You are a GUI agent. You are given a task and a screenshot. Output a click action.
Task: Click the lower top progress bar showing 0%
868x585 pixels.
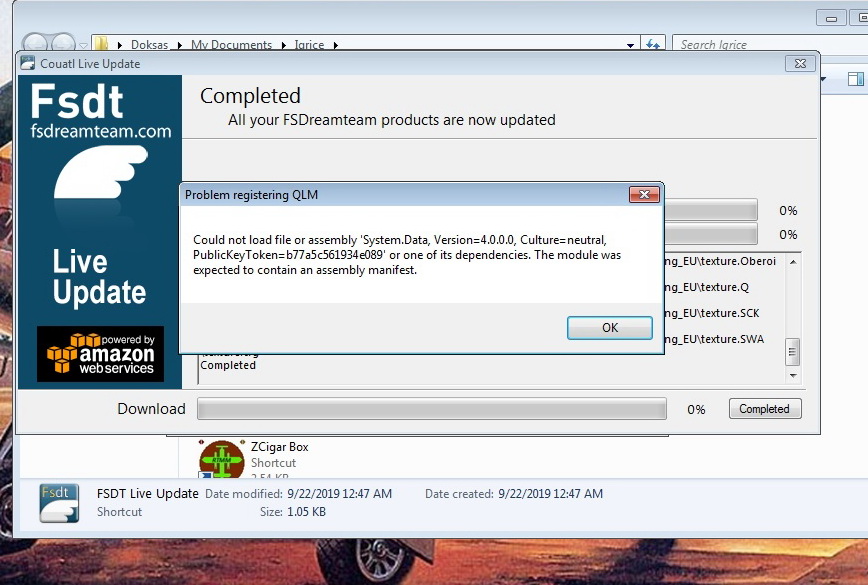click(711, 234)
